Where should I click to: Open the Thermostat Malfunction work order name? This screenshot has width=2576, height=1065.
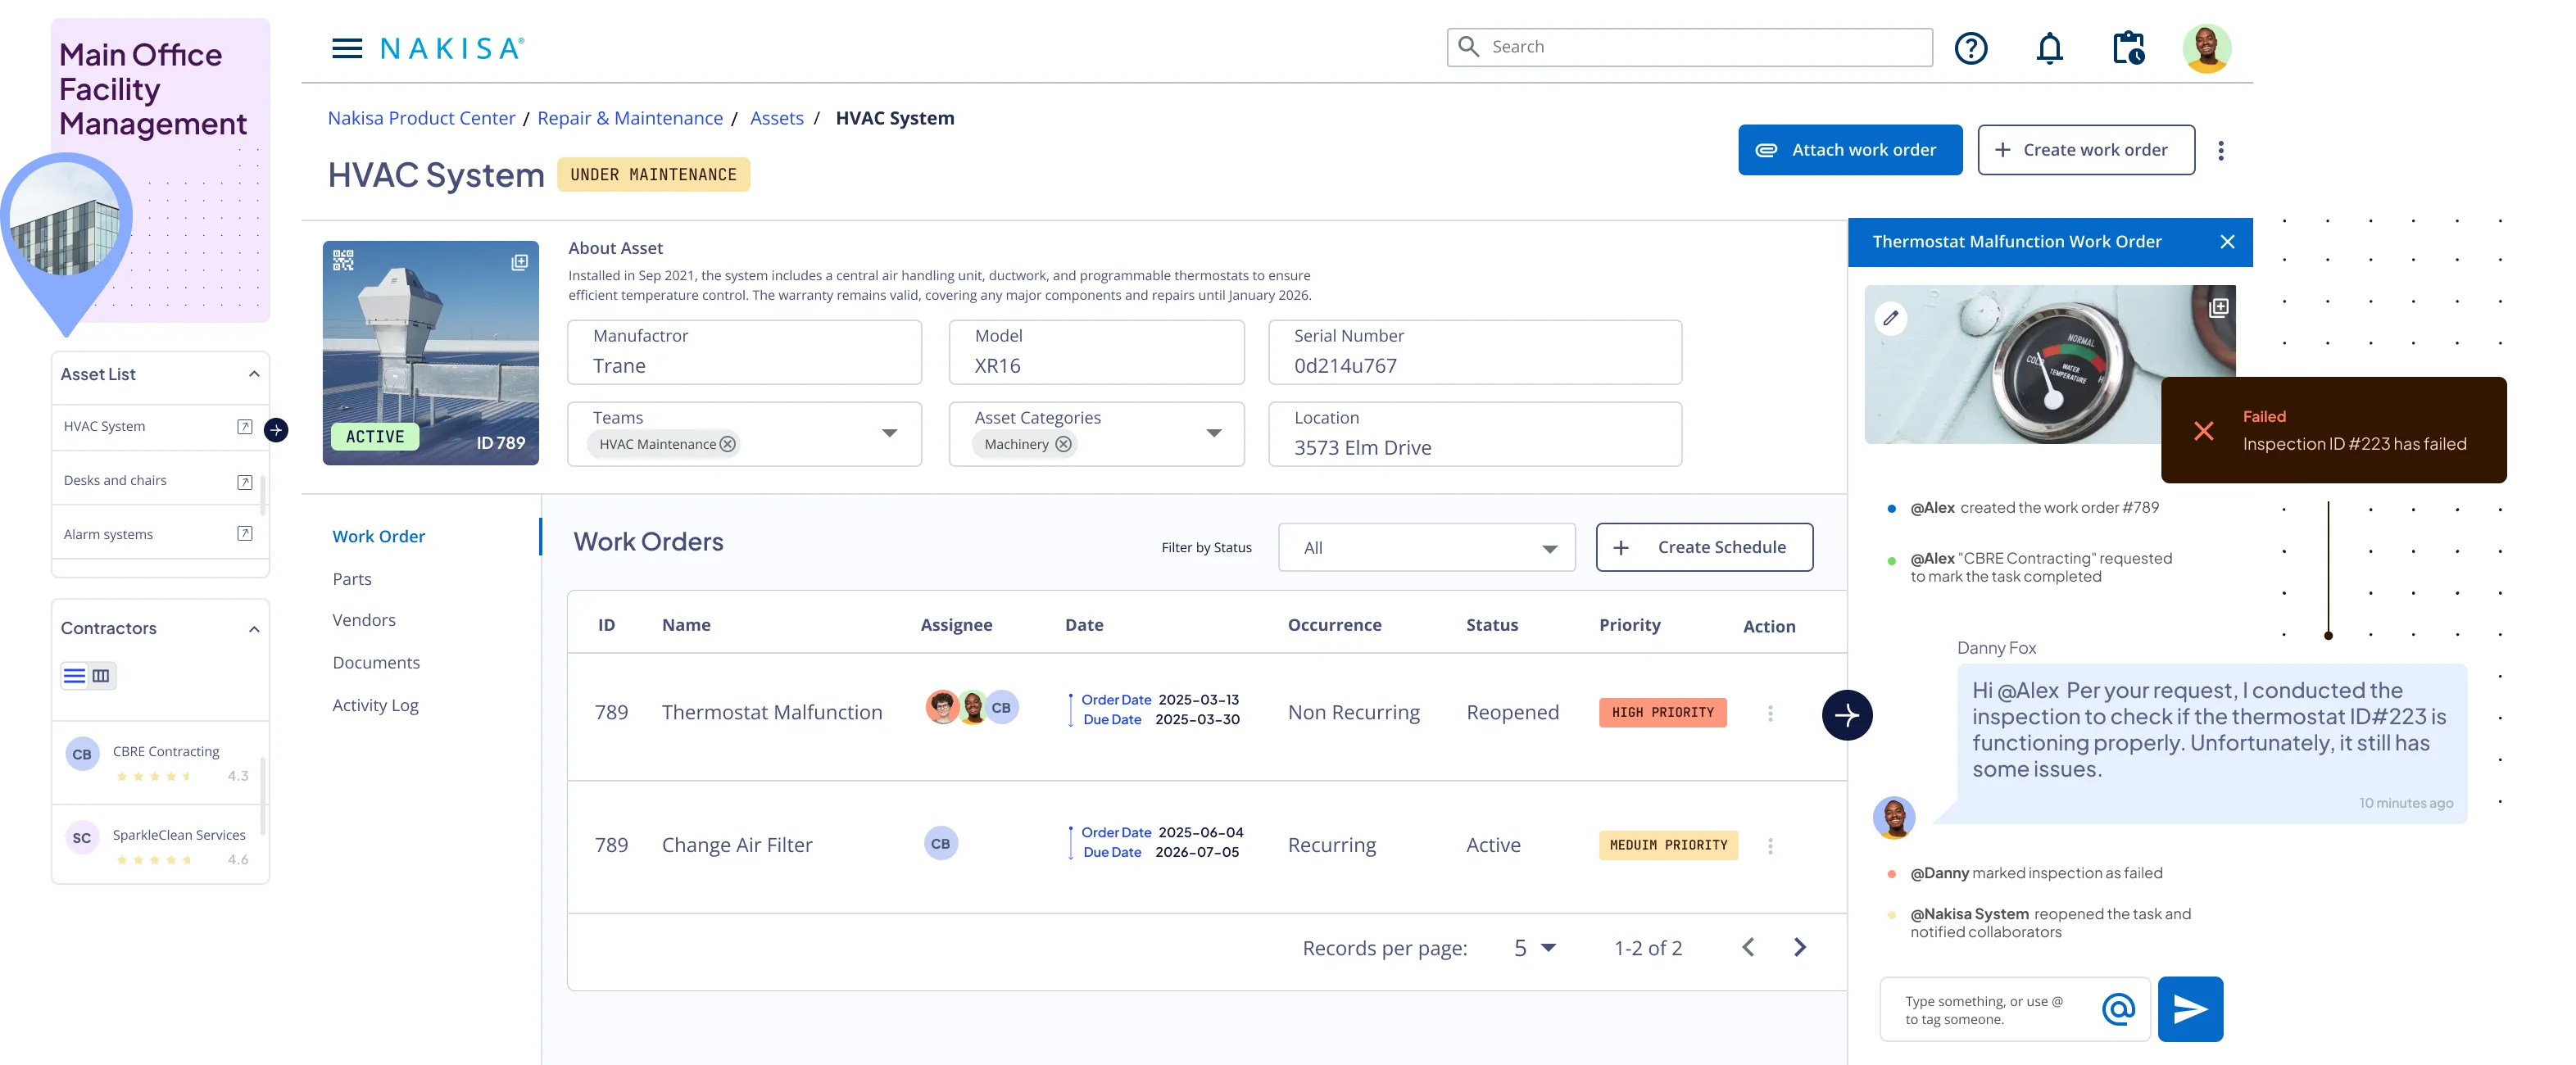pyautogui.click(x=771, y=713)
